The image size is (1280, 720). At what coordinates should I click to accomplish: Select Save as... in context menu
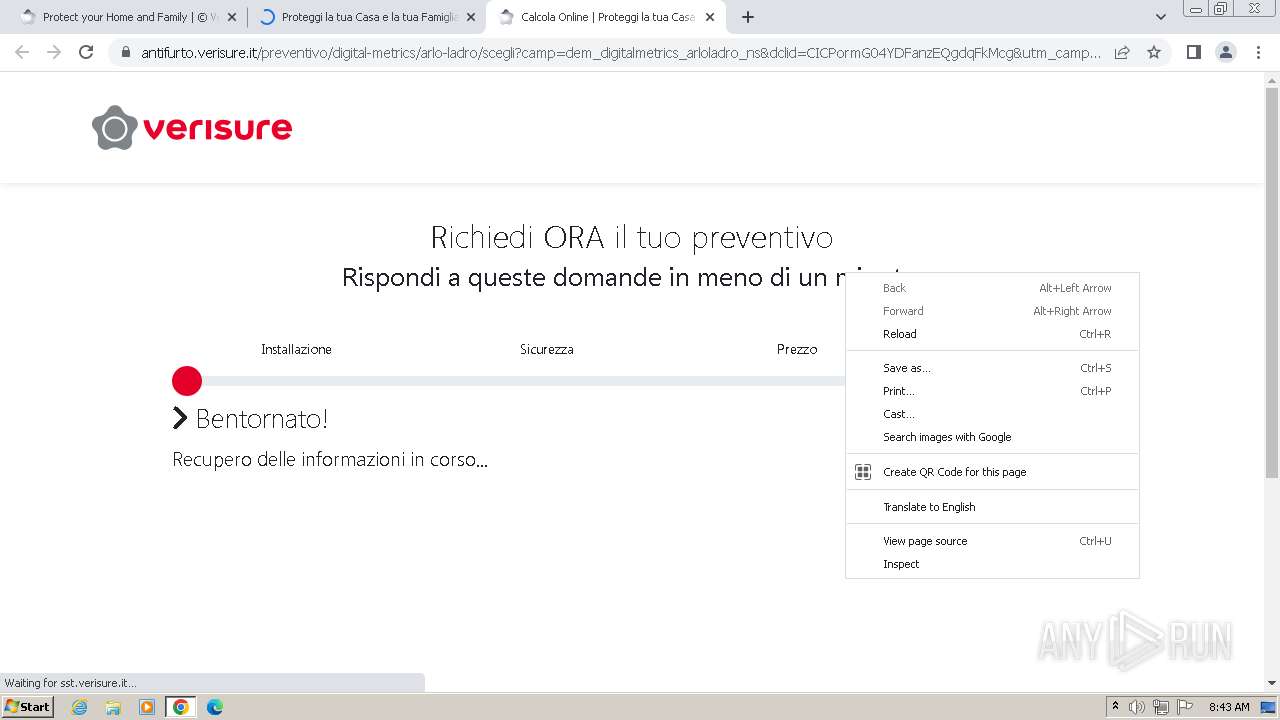[x=992, y=368]
